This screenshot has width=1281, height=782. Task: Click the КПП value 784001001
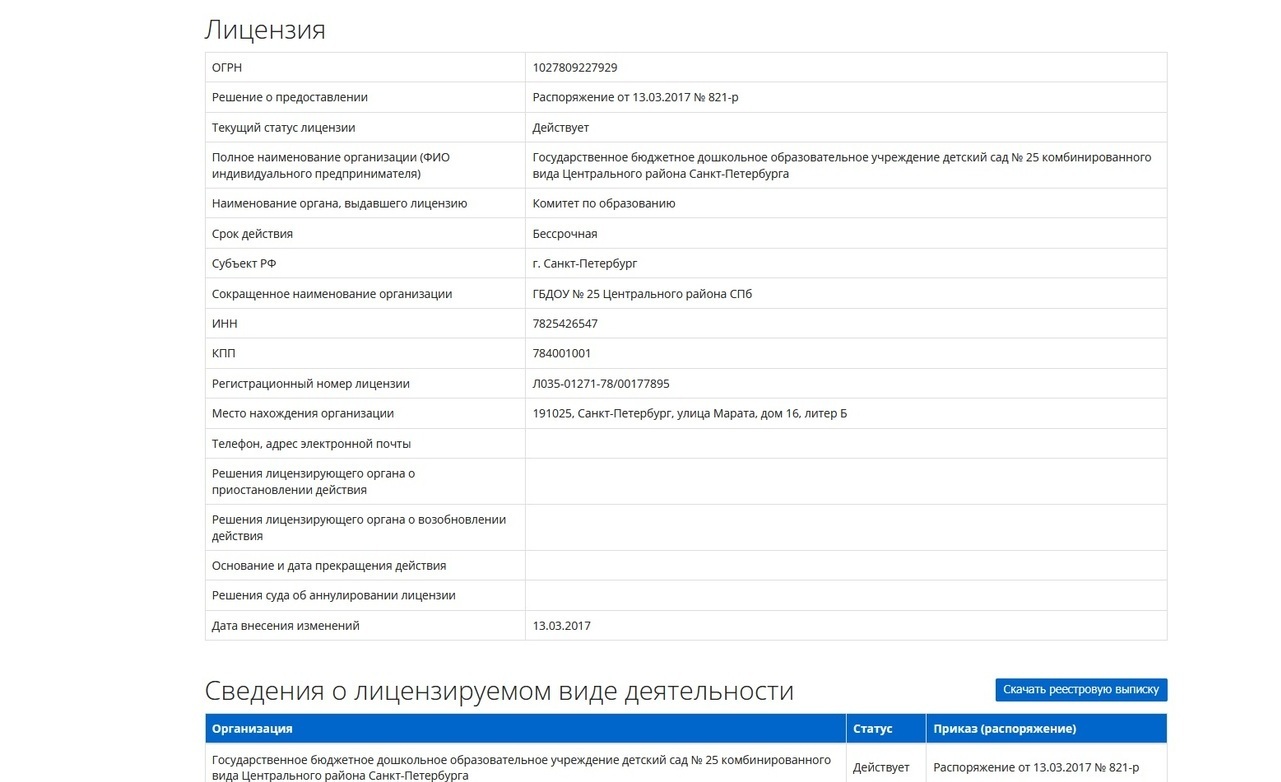point(561,353)
